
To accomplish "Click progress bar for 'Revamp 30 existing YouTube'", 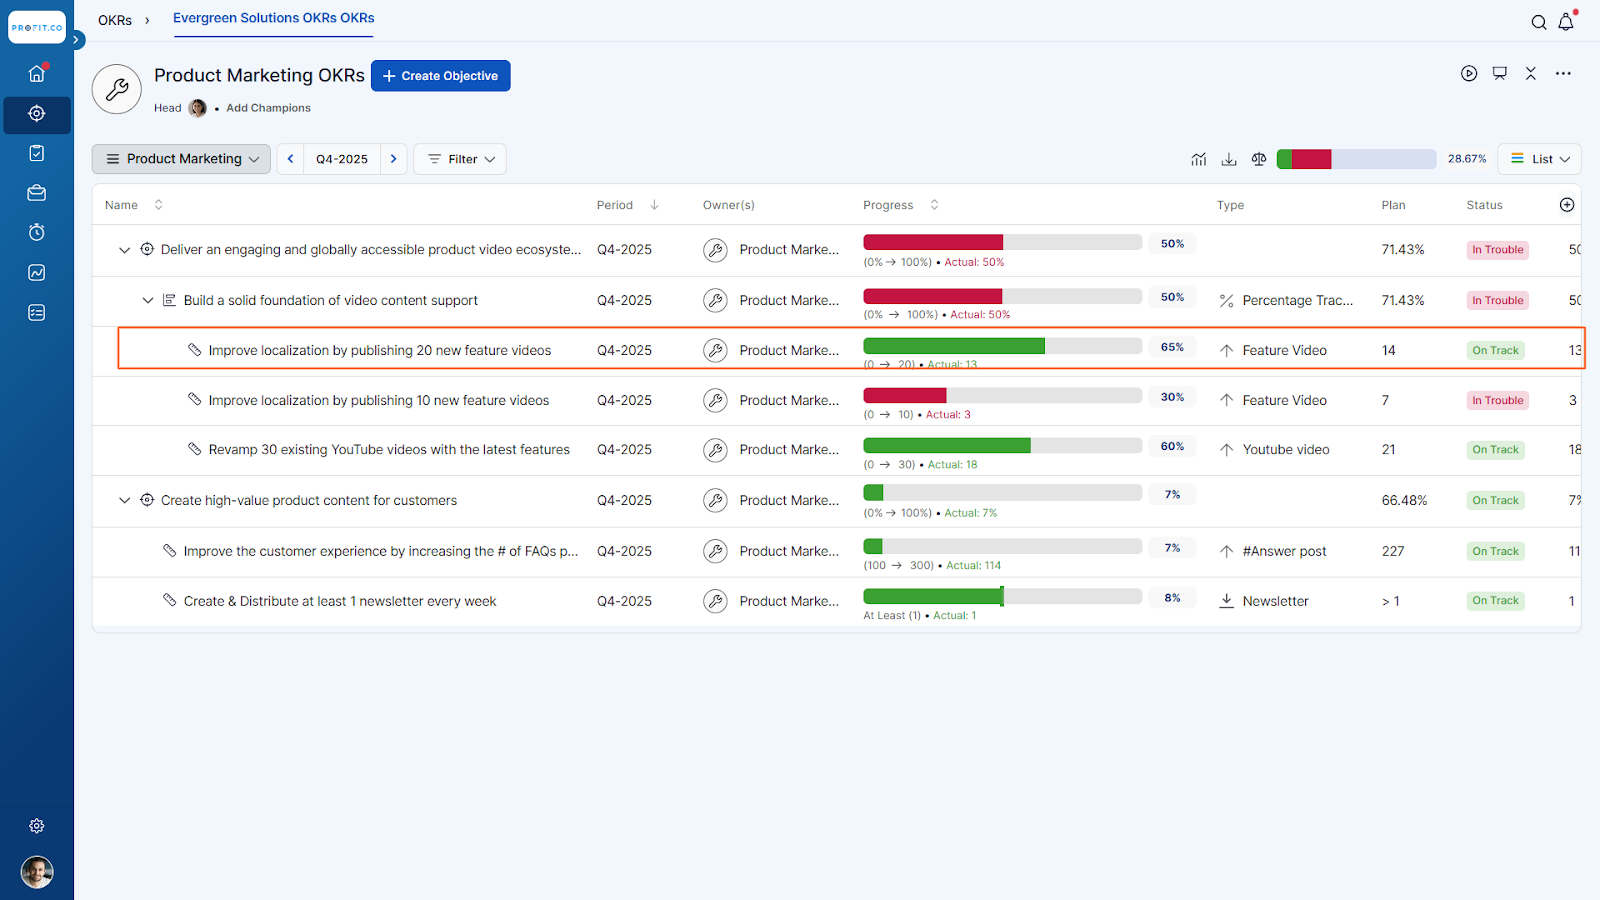I will 1002,446.
